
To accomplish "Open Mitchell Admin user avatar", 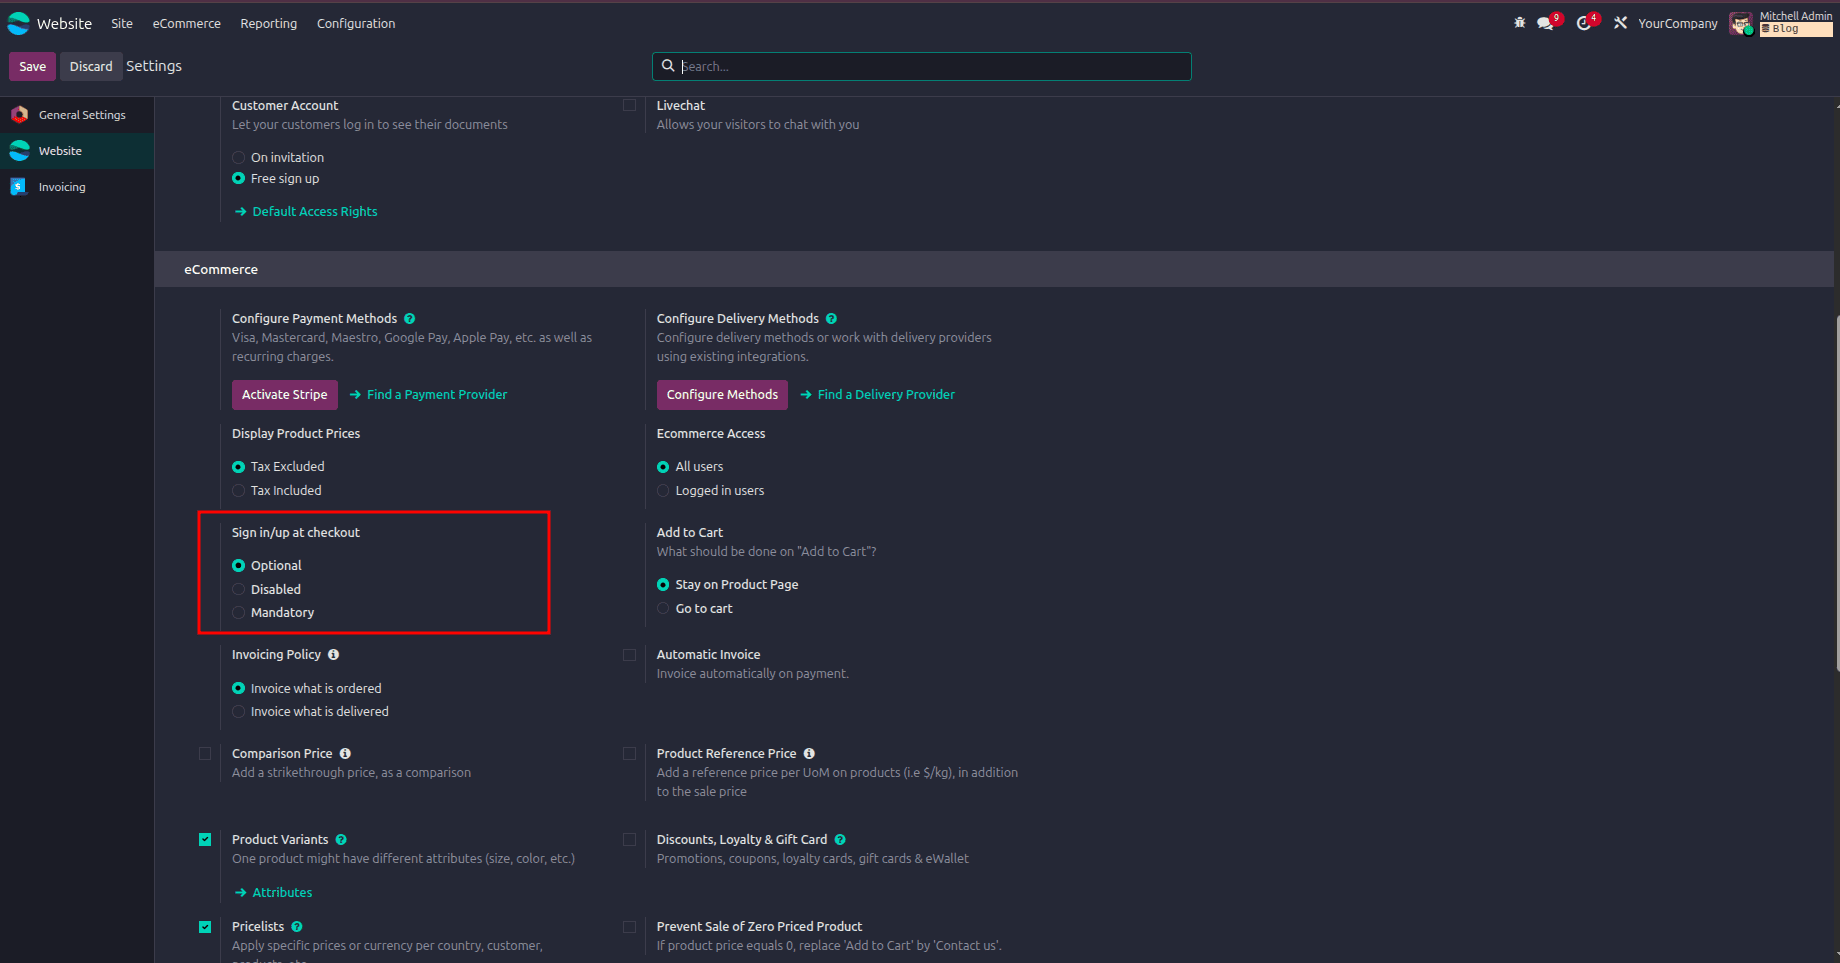I will tap(1741, 23).
